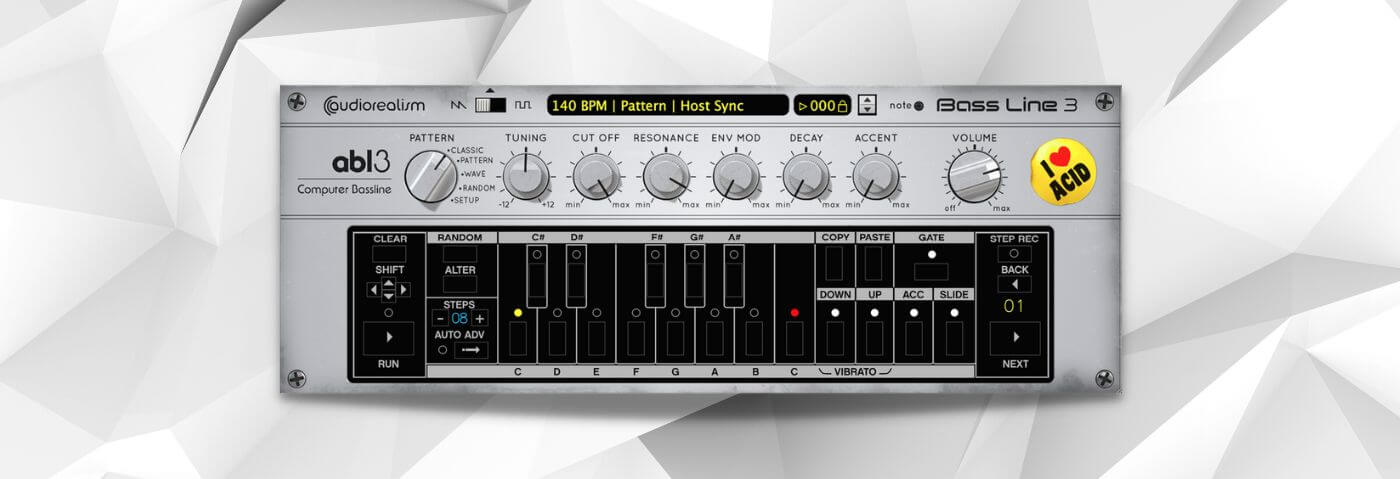Shift pattern left with the left arrow

pyautogui.click(x=373, y=290)
